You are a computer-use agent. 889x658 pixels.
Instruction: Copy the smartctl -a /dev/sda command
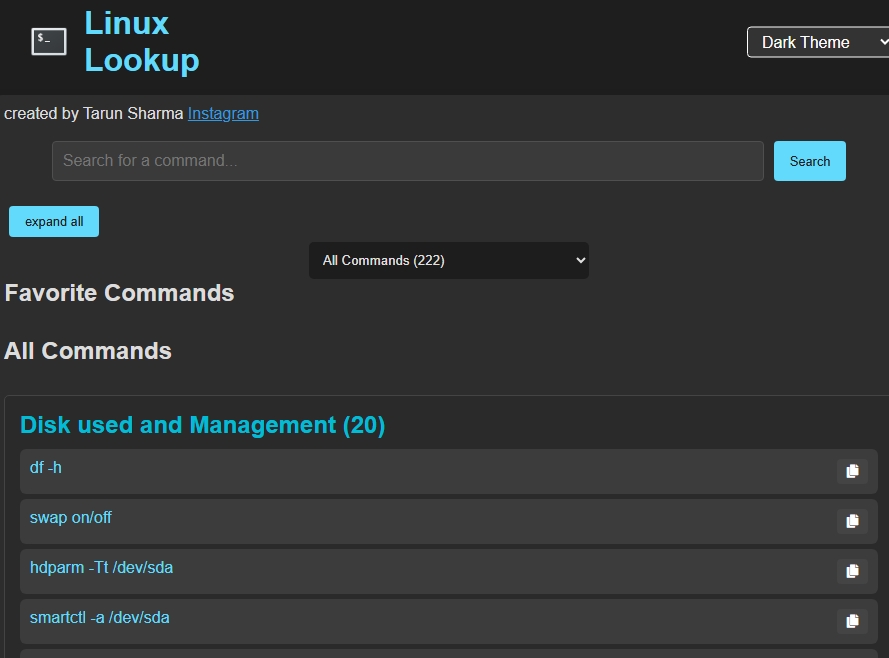tap(852, 621)
